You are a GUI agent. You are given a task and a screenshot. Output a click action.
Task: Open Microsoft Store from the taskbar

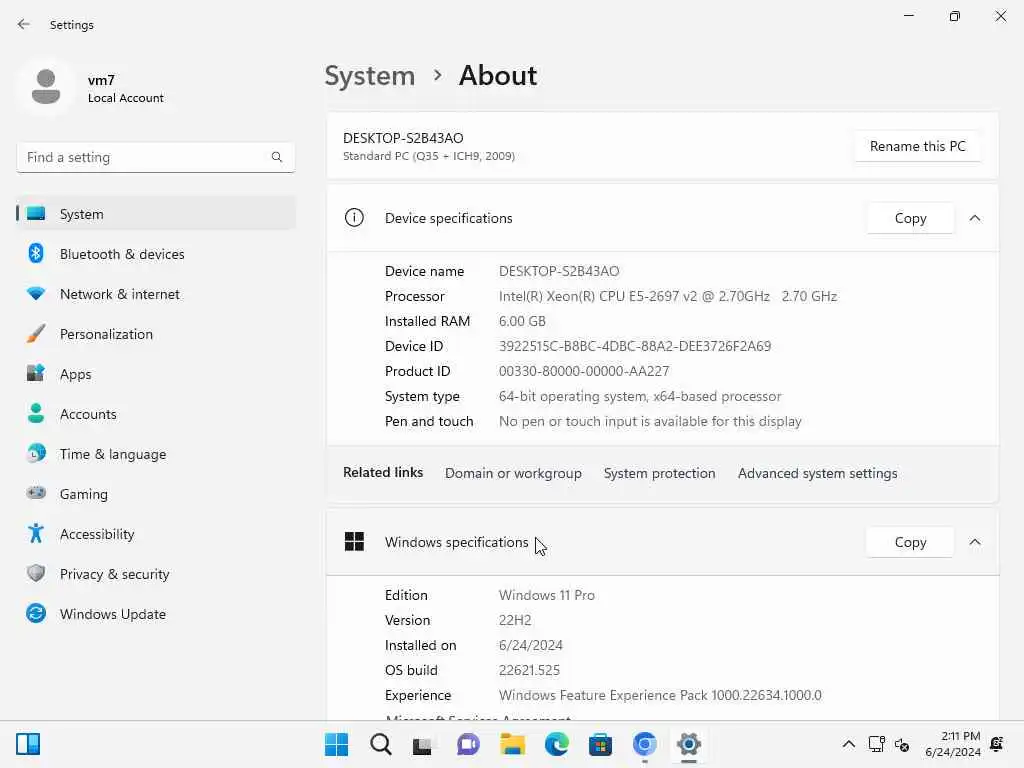coord(600,744)
